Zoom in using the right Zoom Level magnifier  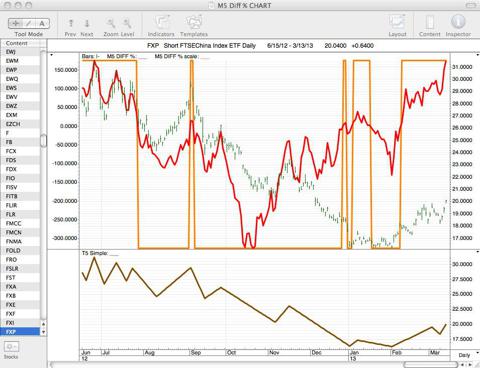(127, 23)
